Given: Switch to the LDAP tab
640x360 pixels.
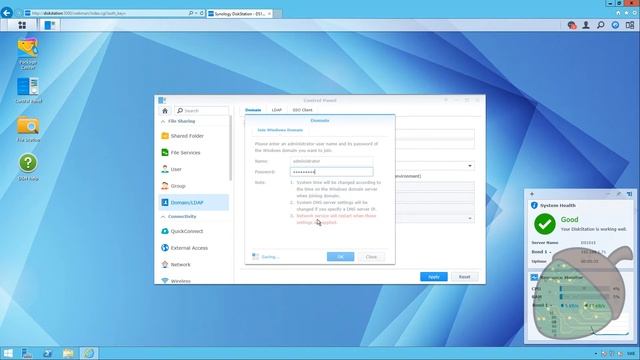Looking at the screenshot, I should pyautogui.click(x=277, y=110).
